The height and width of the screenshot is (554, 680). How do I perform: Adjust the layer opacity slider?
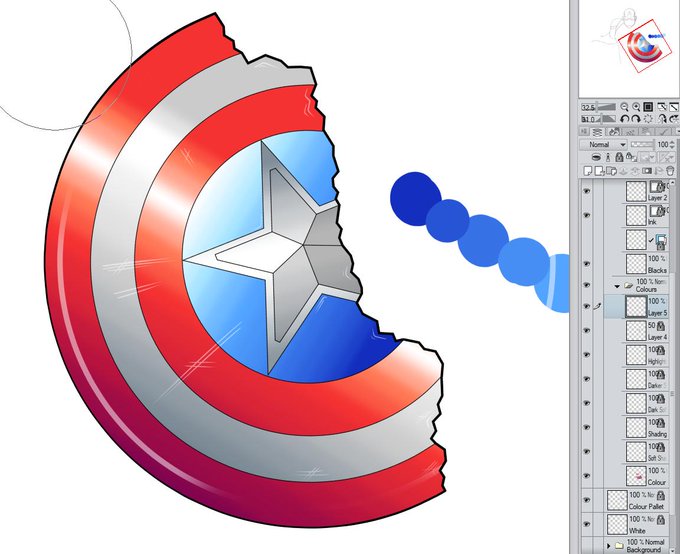[642, 144]
